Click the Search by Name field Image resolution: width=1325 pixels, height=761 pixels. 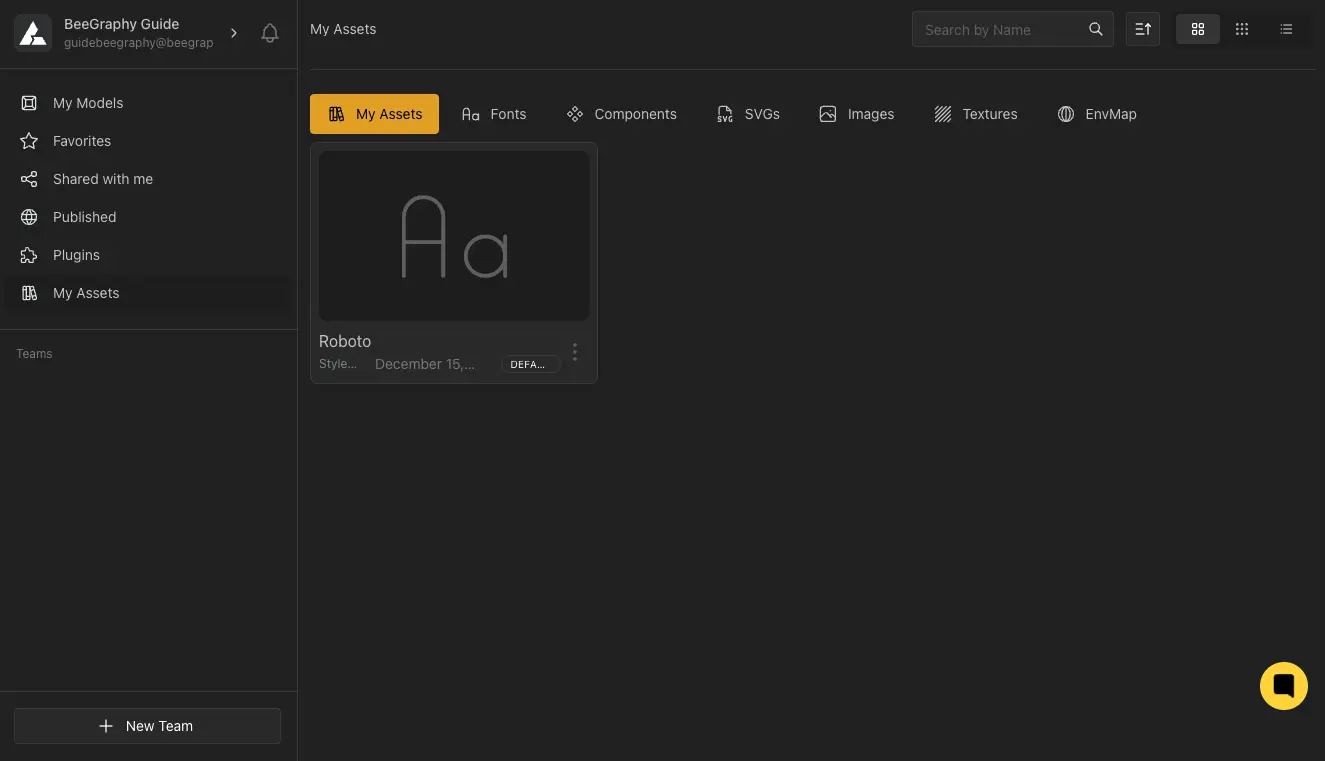tap(1000, 29)
